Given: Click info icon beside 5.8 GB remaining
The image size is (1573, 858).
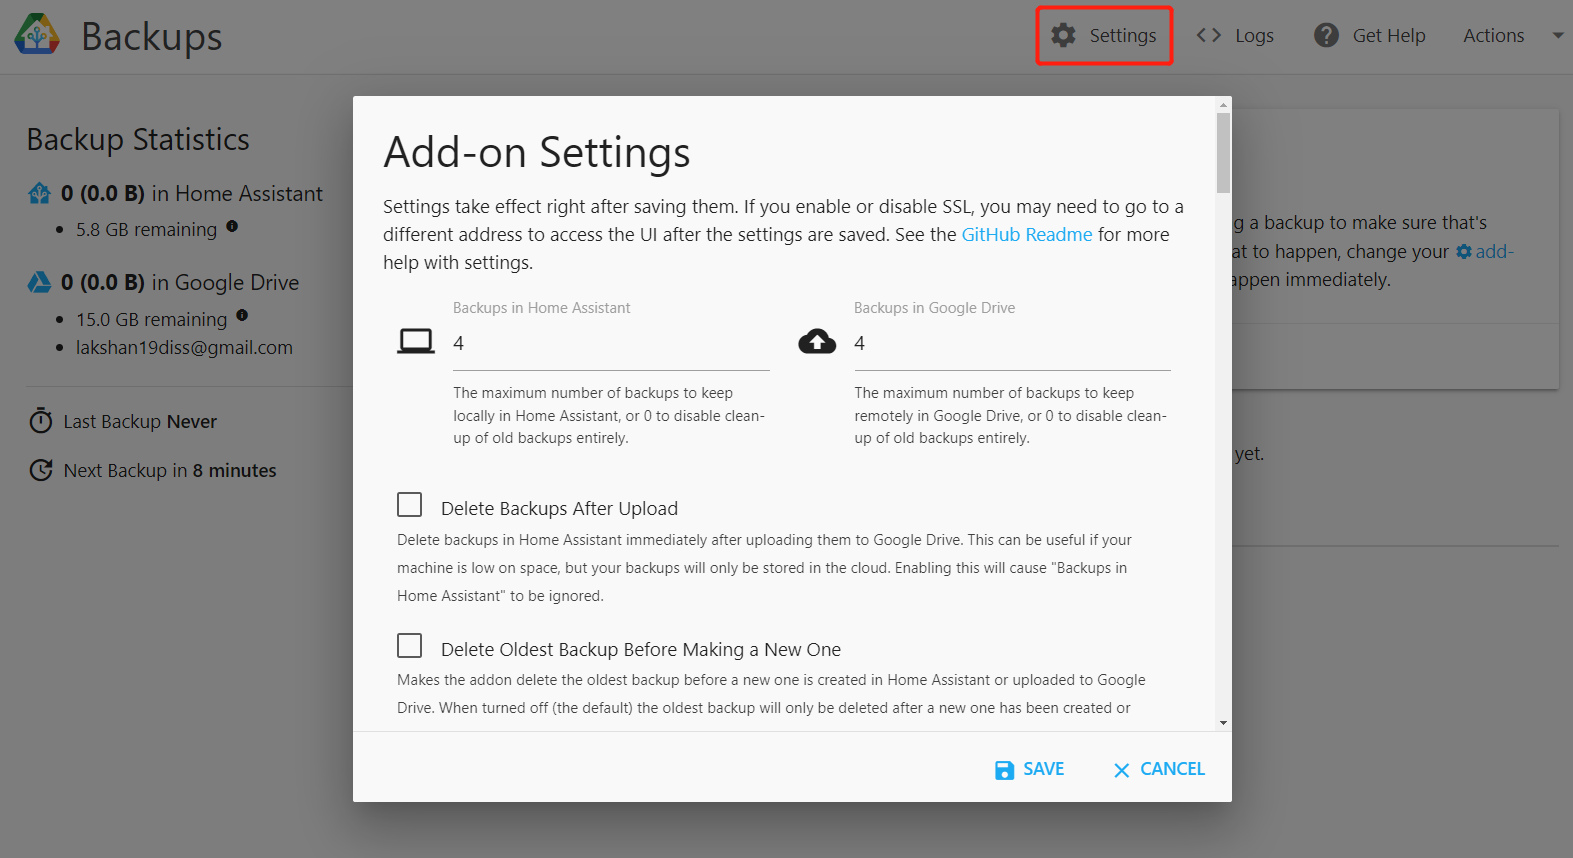Looking at the screenshot, I should [x=232, y=226].
